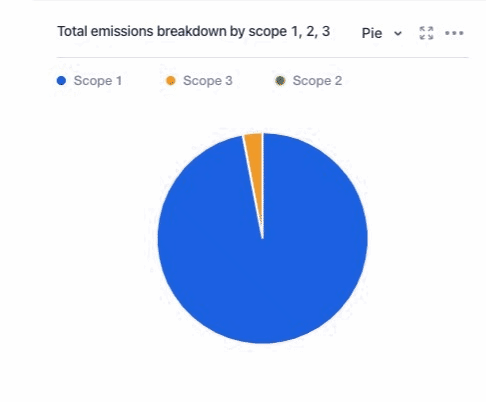Viewport: 486px width, 402px height.
Task: Open the Pie chart type dropdown
Action: click(x=382, y=33)
